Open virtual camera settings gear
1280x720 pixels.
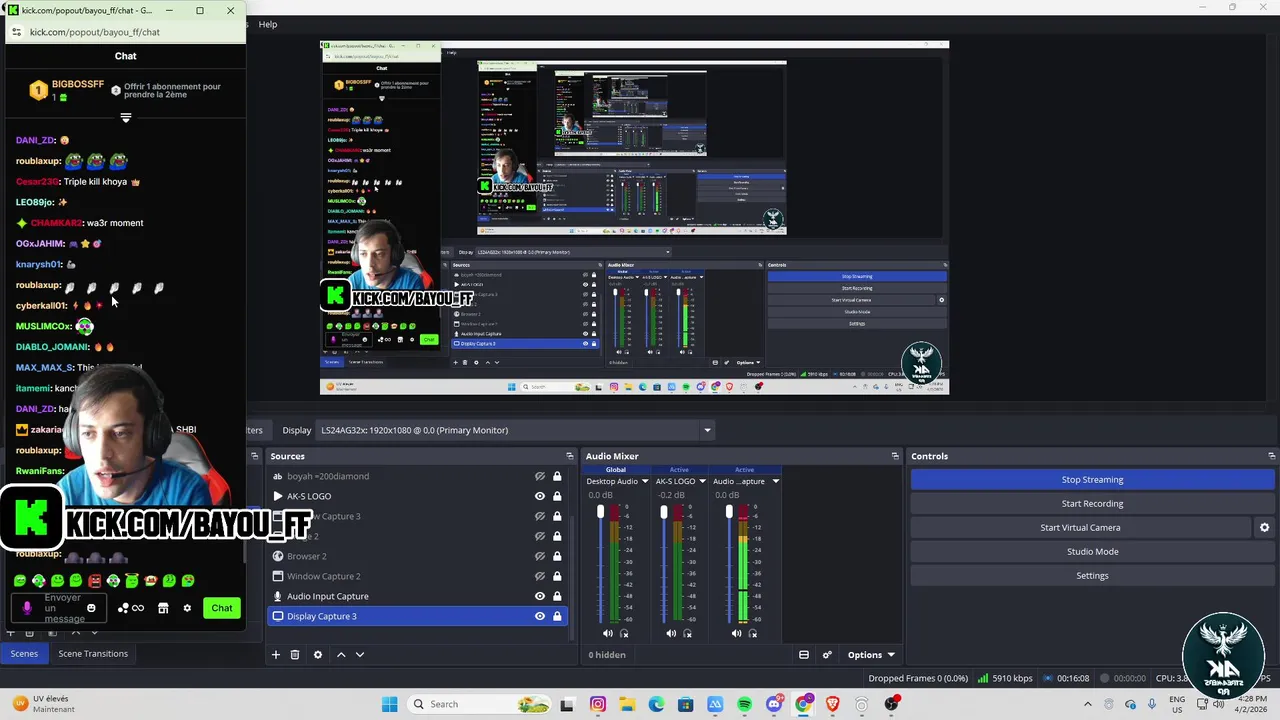[x=1264, y=528]
